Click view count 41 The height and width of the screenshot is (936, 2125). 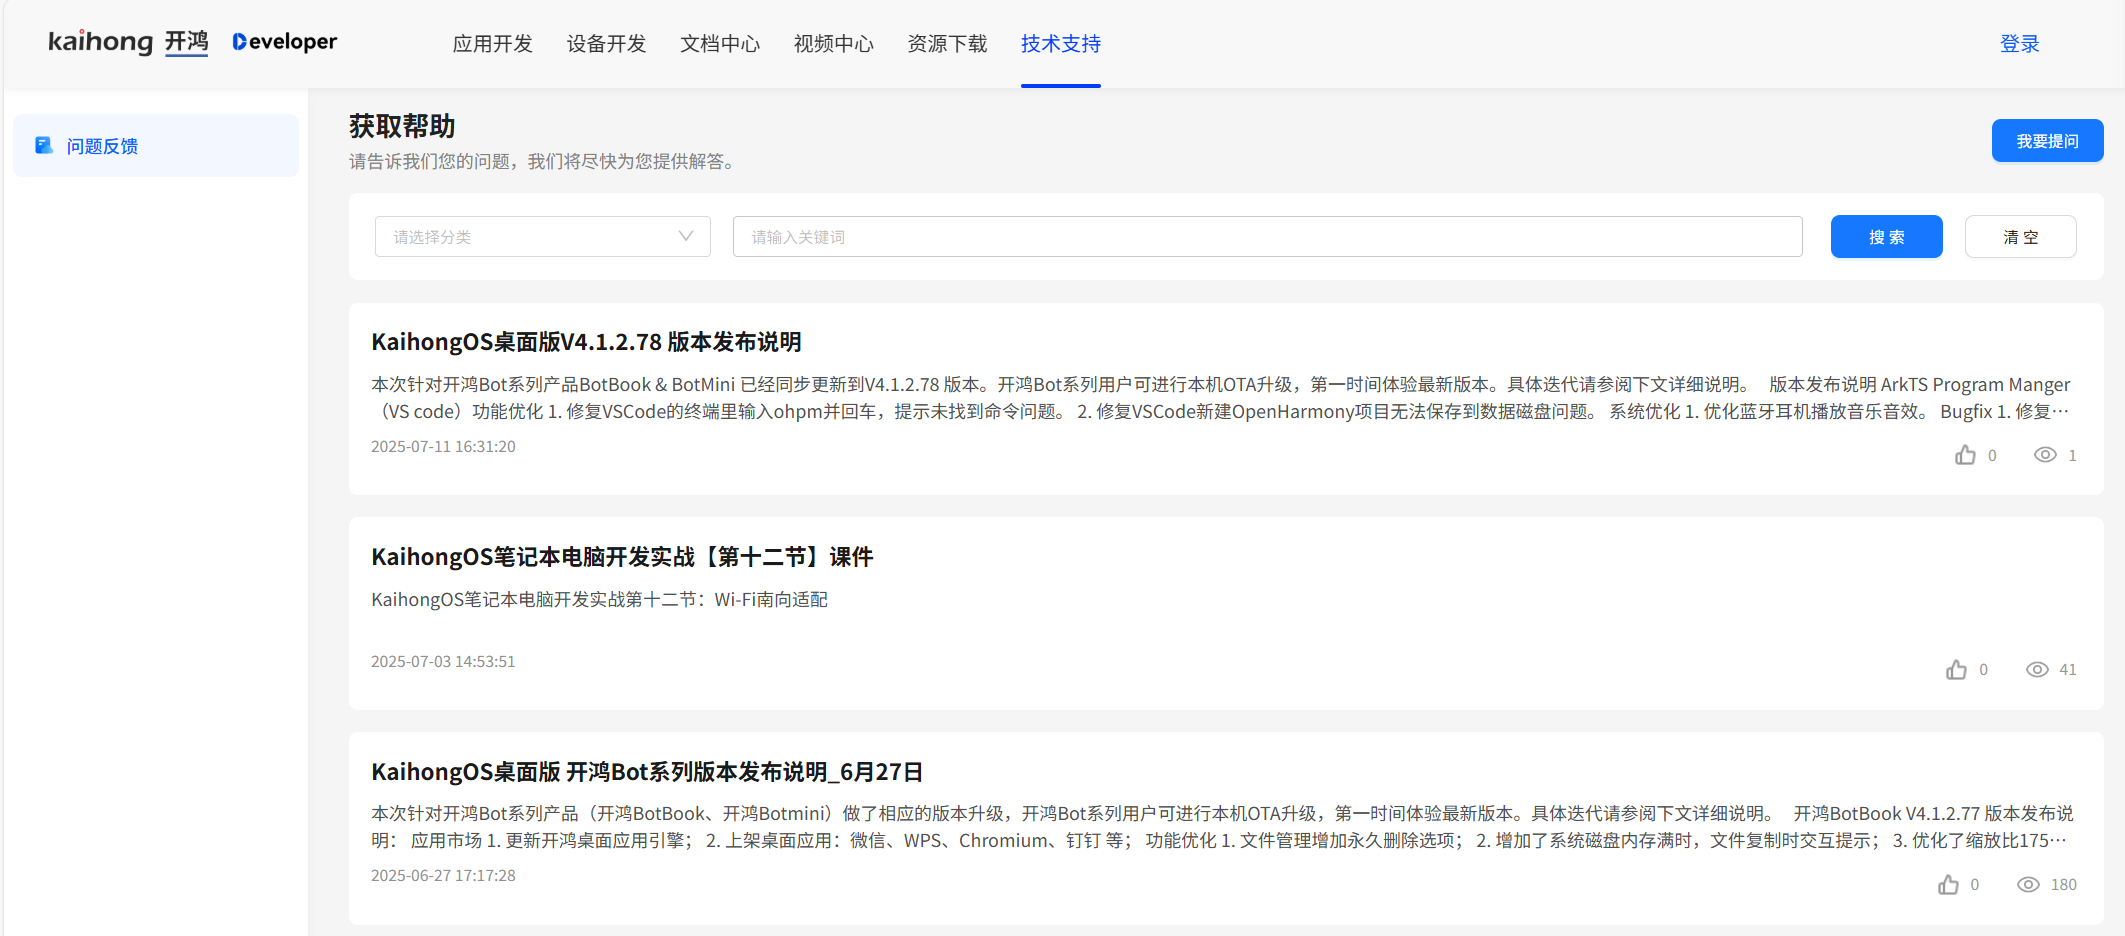click(2068, 670)
